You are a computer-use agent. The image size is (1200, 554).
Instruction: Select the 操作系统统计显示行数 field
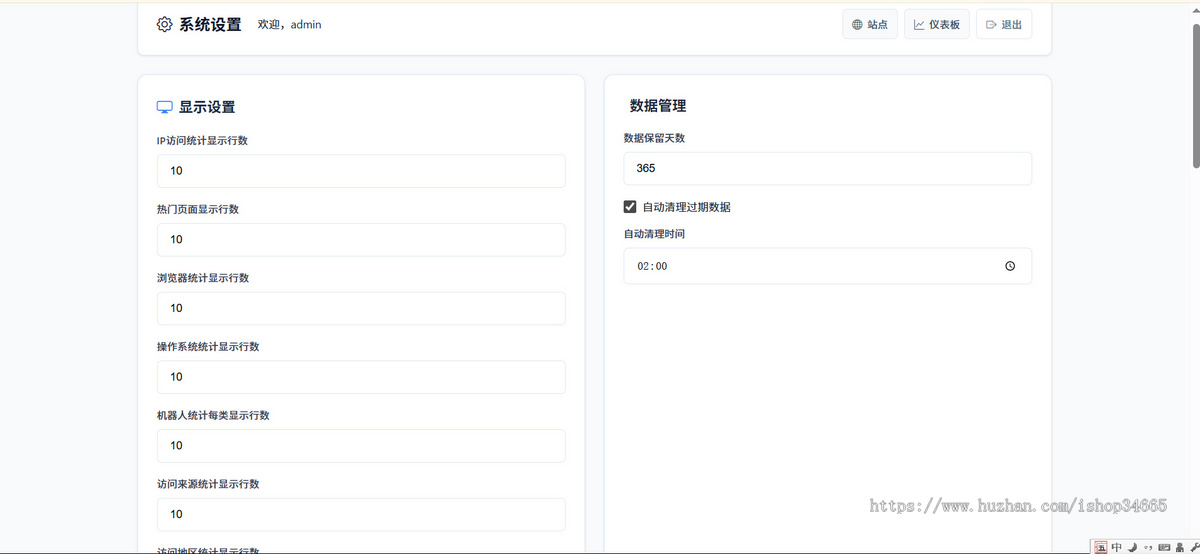[361, 377]
